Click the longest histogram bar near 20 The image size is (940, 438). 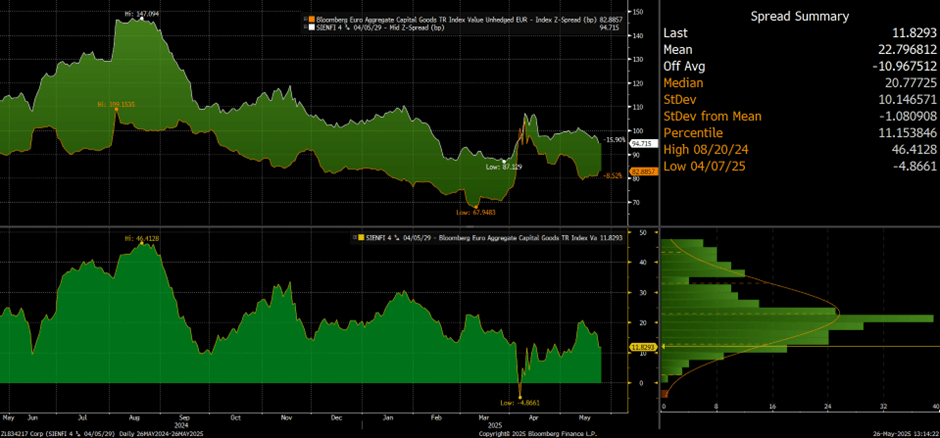coord(798,318)
